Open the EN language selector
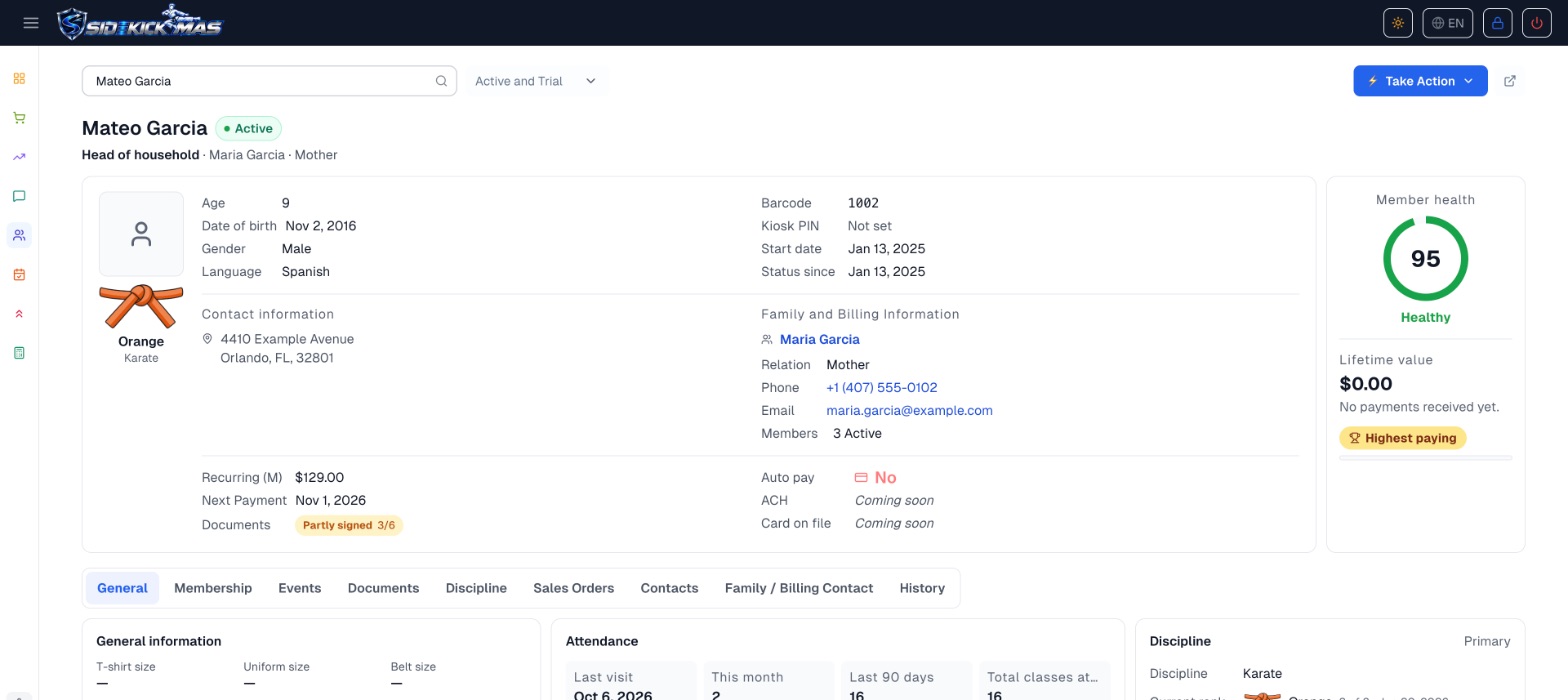The height and width of the screenshot is (700, 1568). [x=1447, y=23]
